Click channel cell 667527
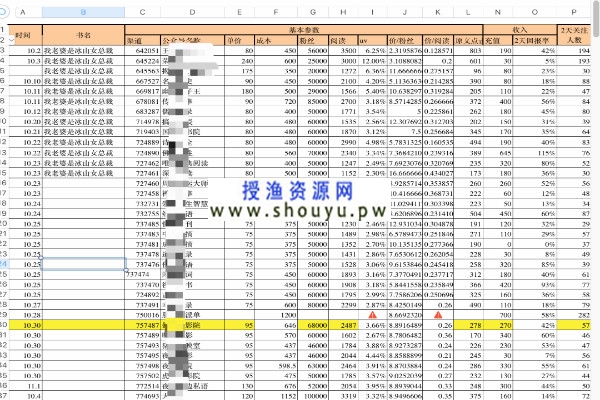Viewport: 600px width, 400px height. pyautogui.click(x=142, y=81)
